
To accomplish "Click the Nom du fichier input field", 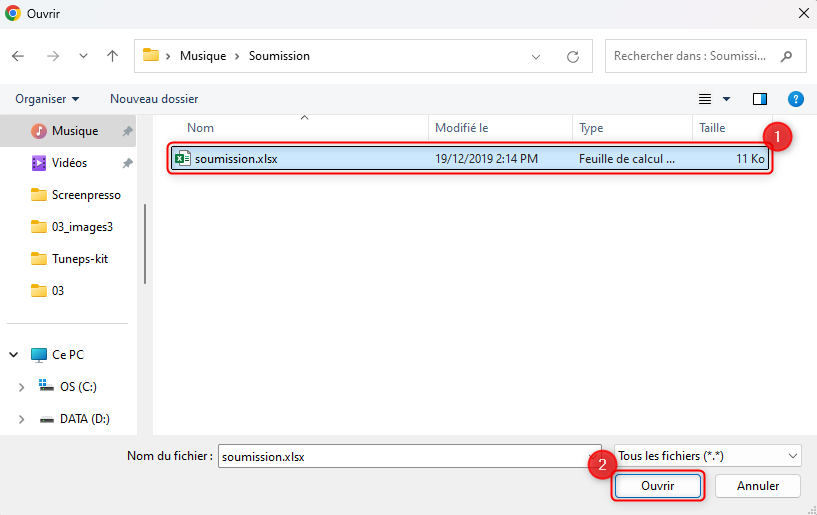I will click(400, 456).
